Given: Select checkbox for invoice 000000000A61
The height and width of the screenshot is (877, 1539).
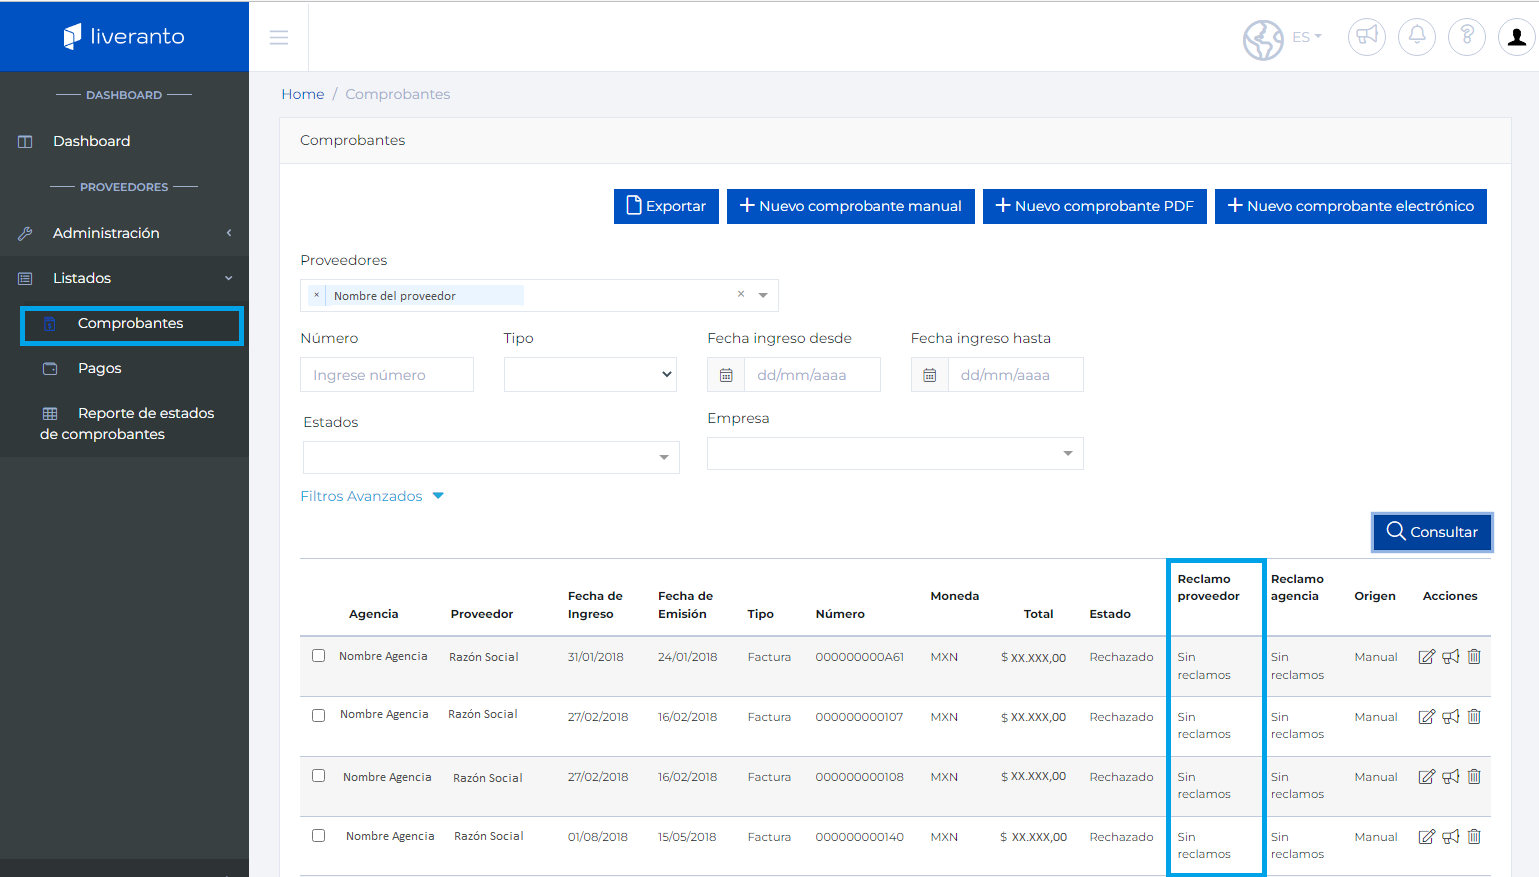Looking at the screenshot, I should click(x=319, y=656).
